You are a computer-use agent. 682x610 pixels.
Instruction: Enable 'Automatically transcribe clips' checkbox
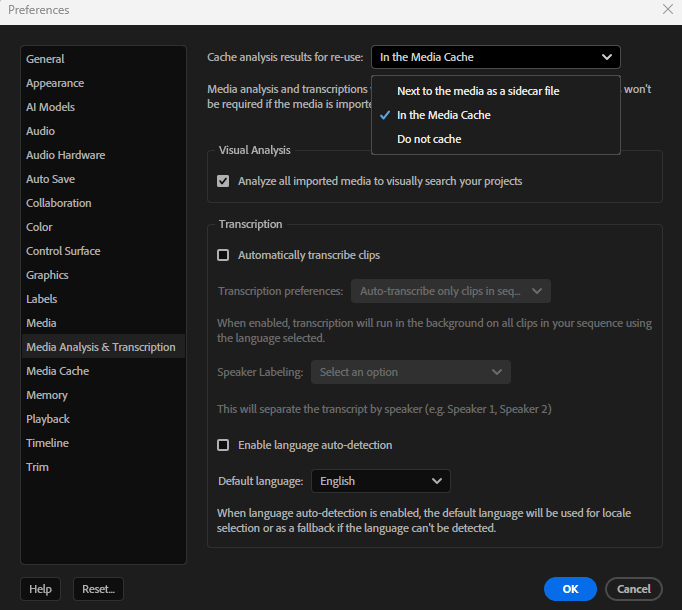(x=223, y=255)
